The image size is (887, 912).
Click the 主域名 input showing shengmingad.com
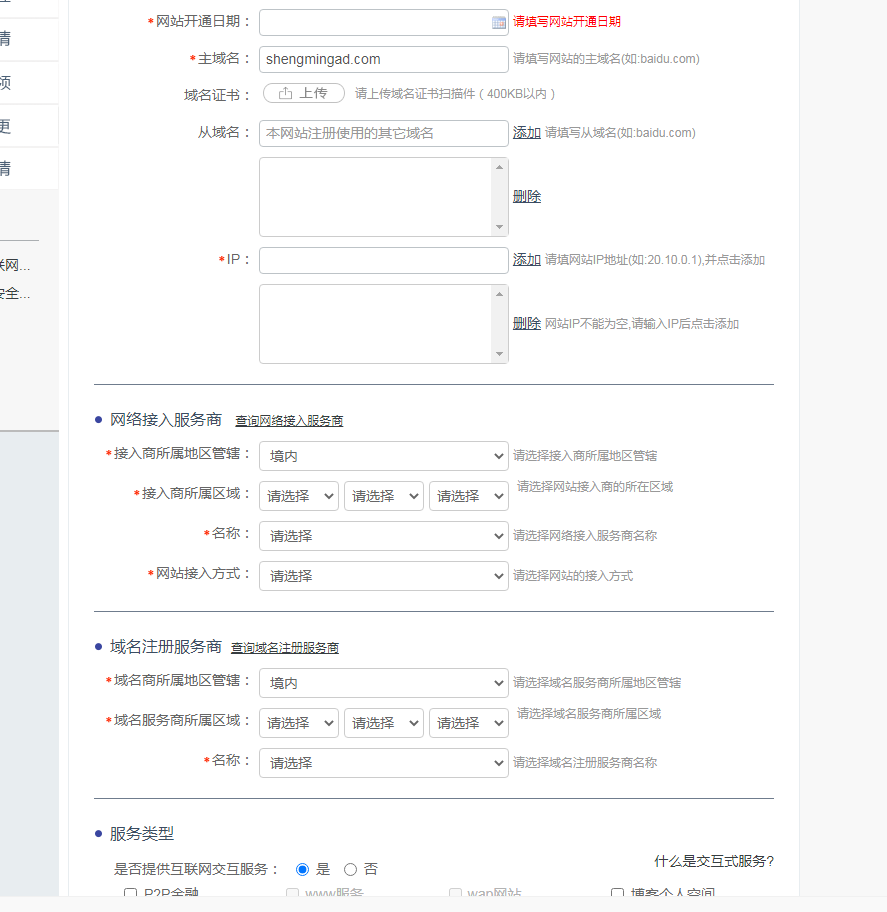click(383, 59)
